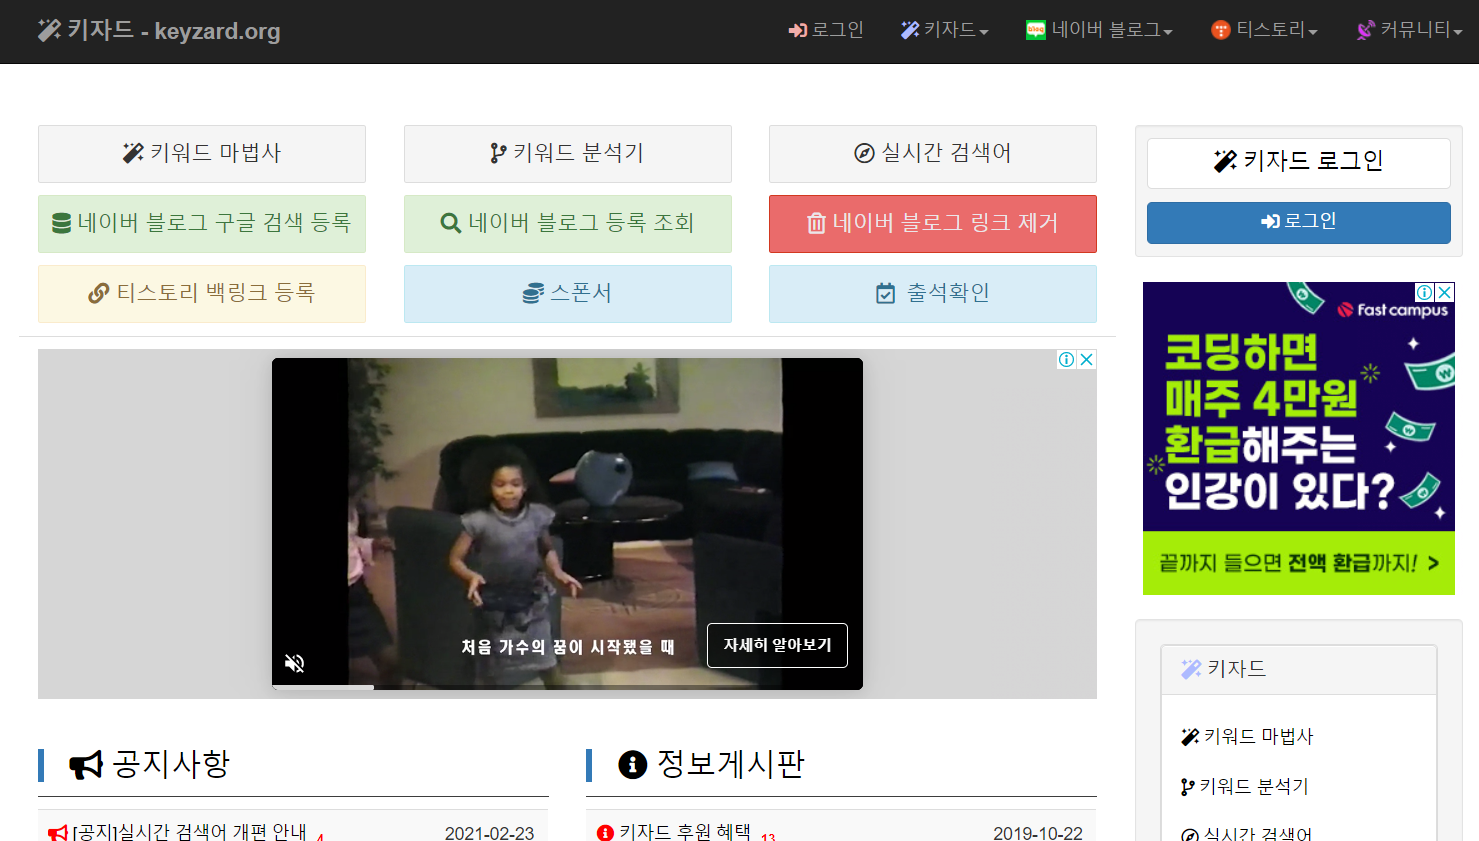1479x841 pixels.
Task: Open the 키워드 분석기 button
Action: click(568, 153)
